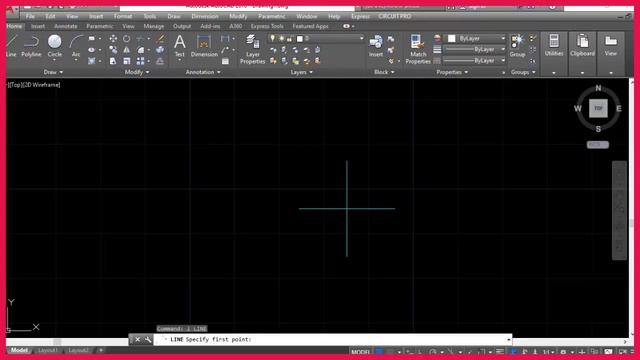Open the layer name dropdown
Viewport: 640px width, 360px height.
(361, 38)
